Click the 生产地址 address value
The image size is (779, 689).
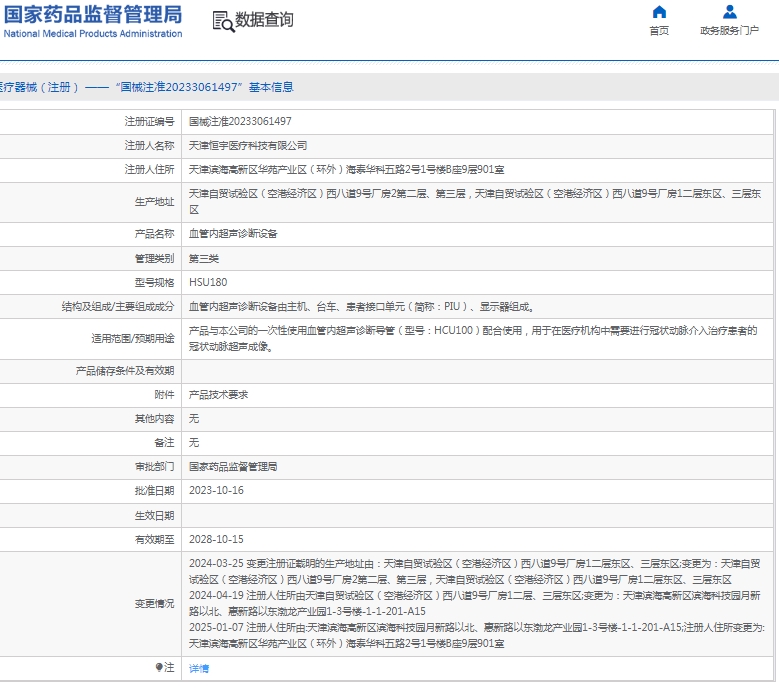(474, 202)
